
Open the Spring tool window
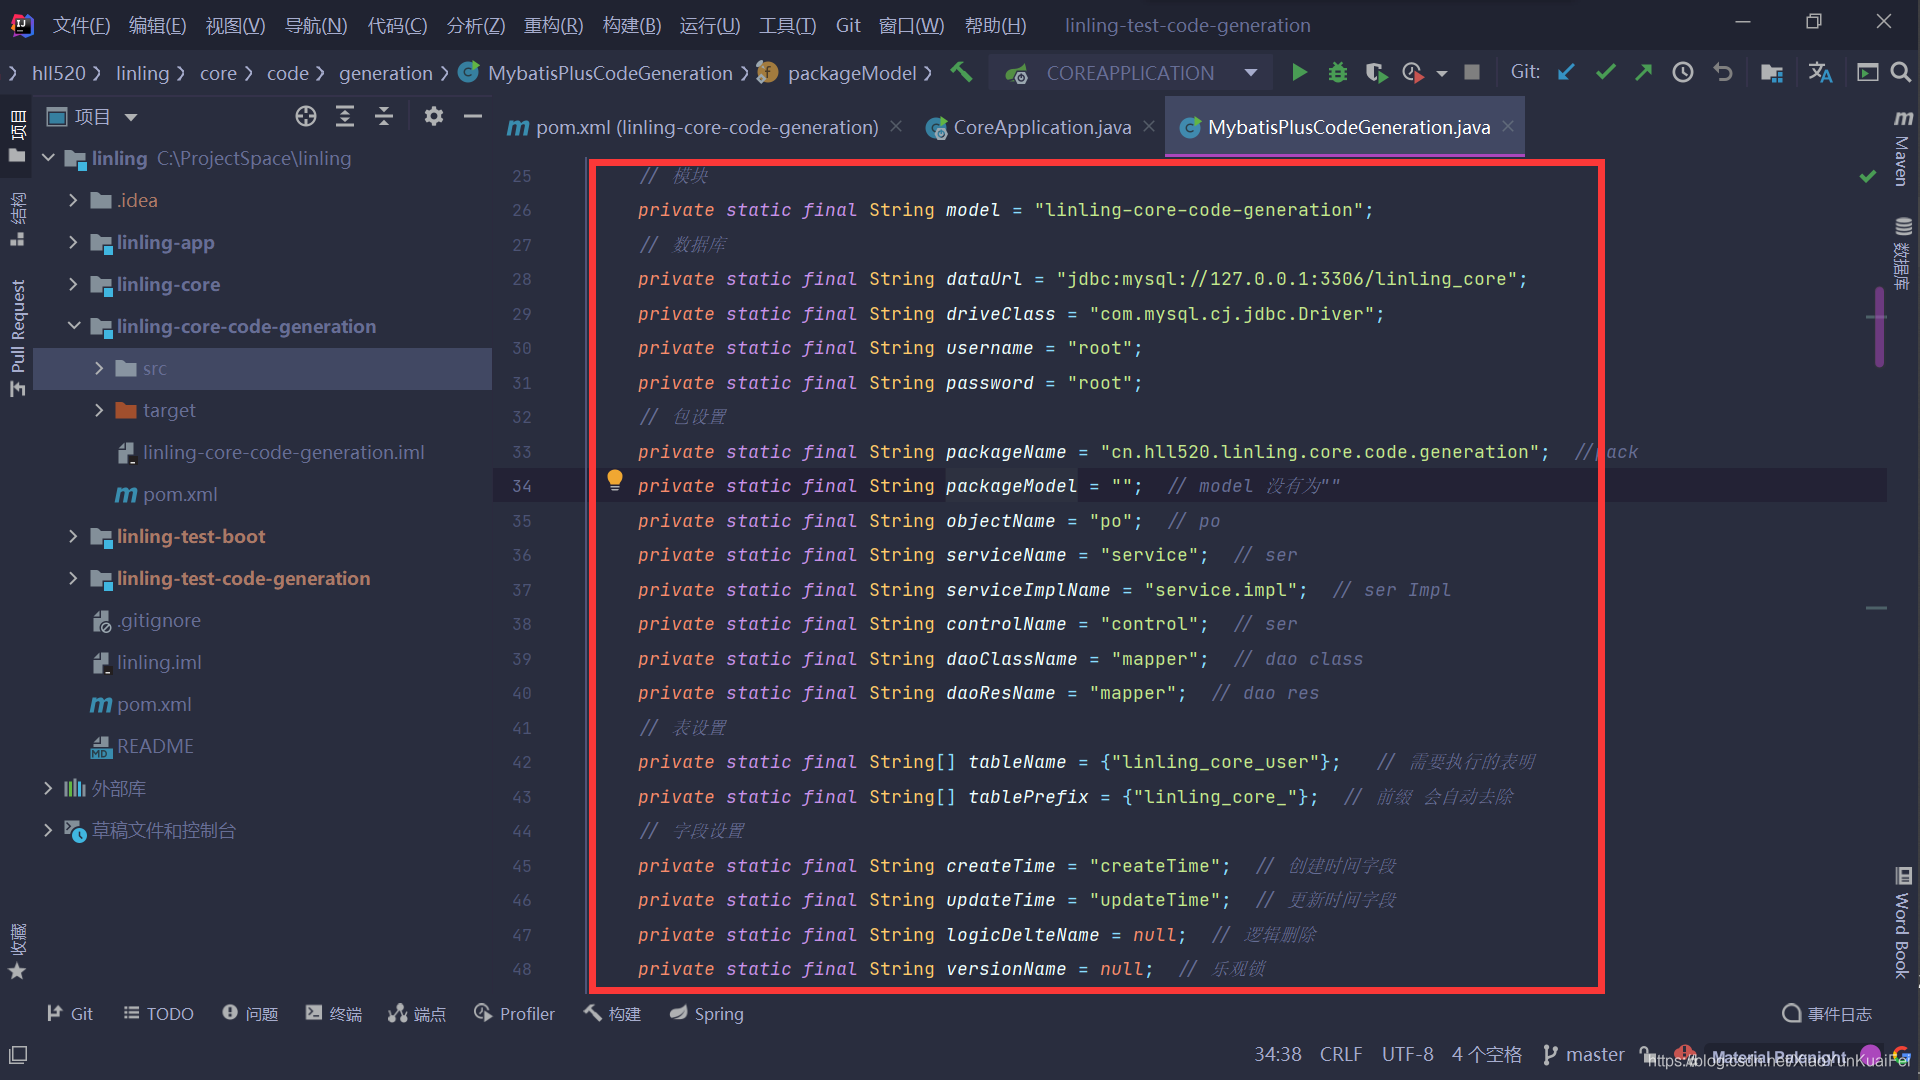[707, 1014]
